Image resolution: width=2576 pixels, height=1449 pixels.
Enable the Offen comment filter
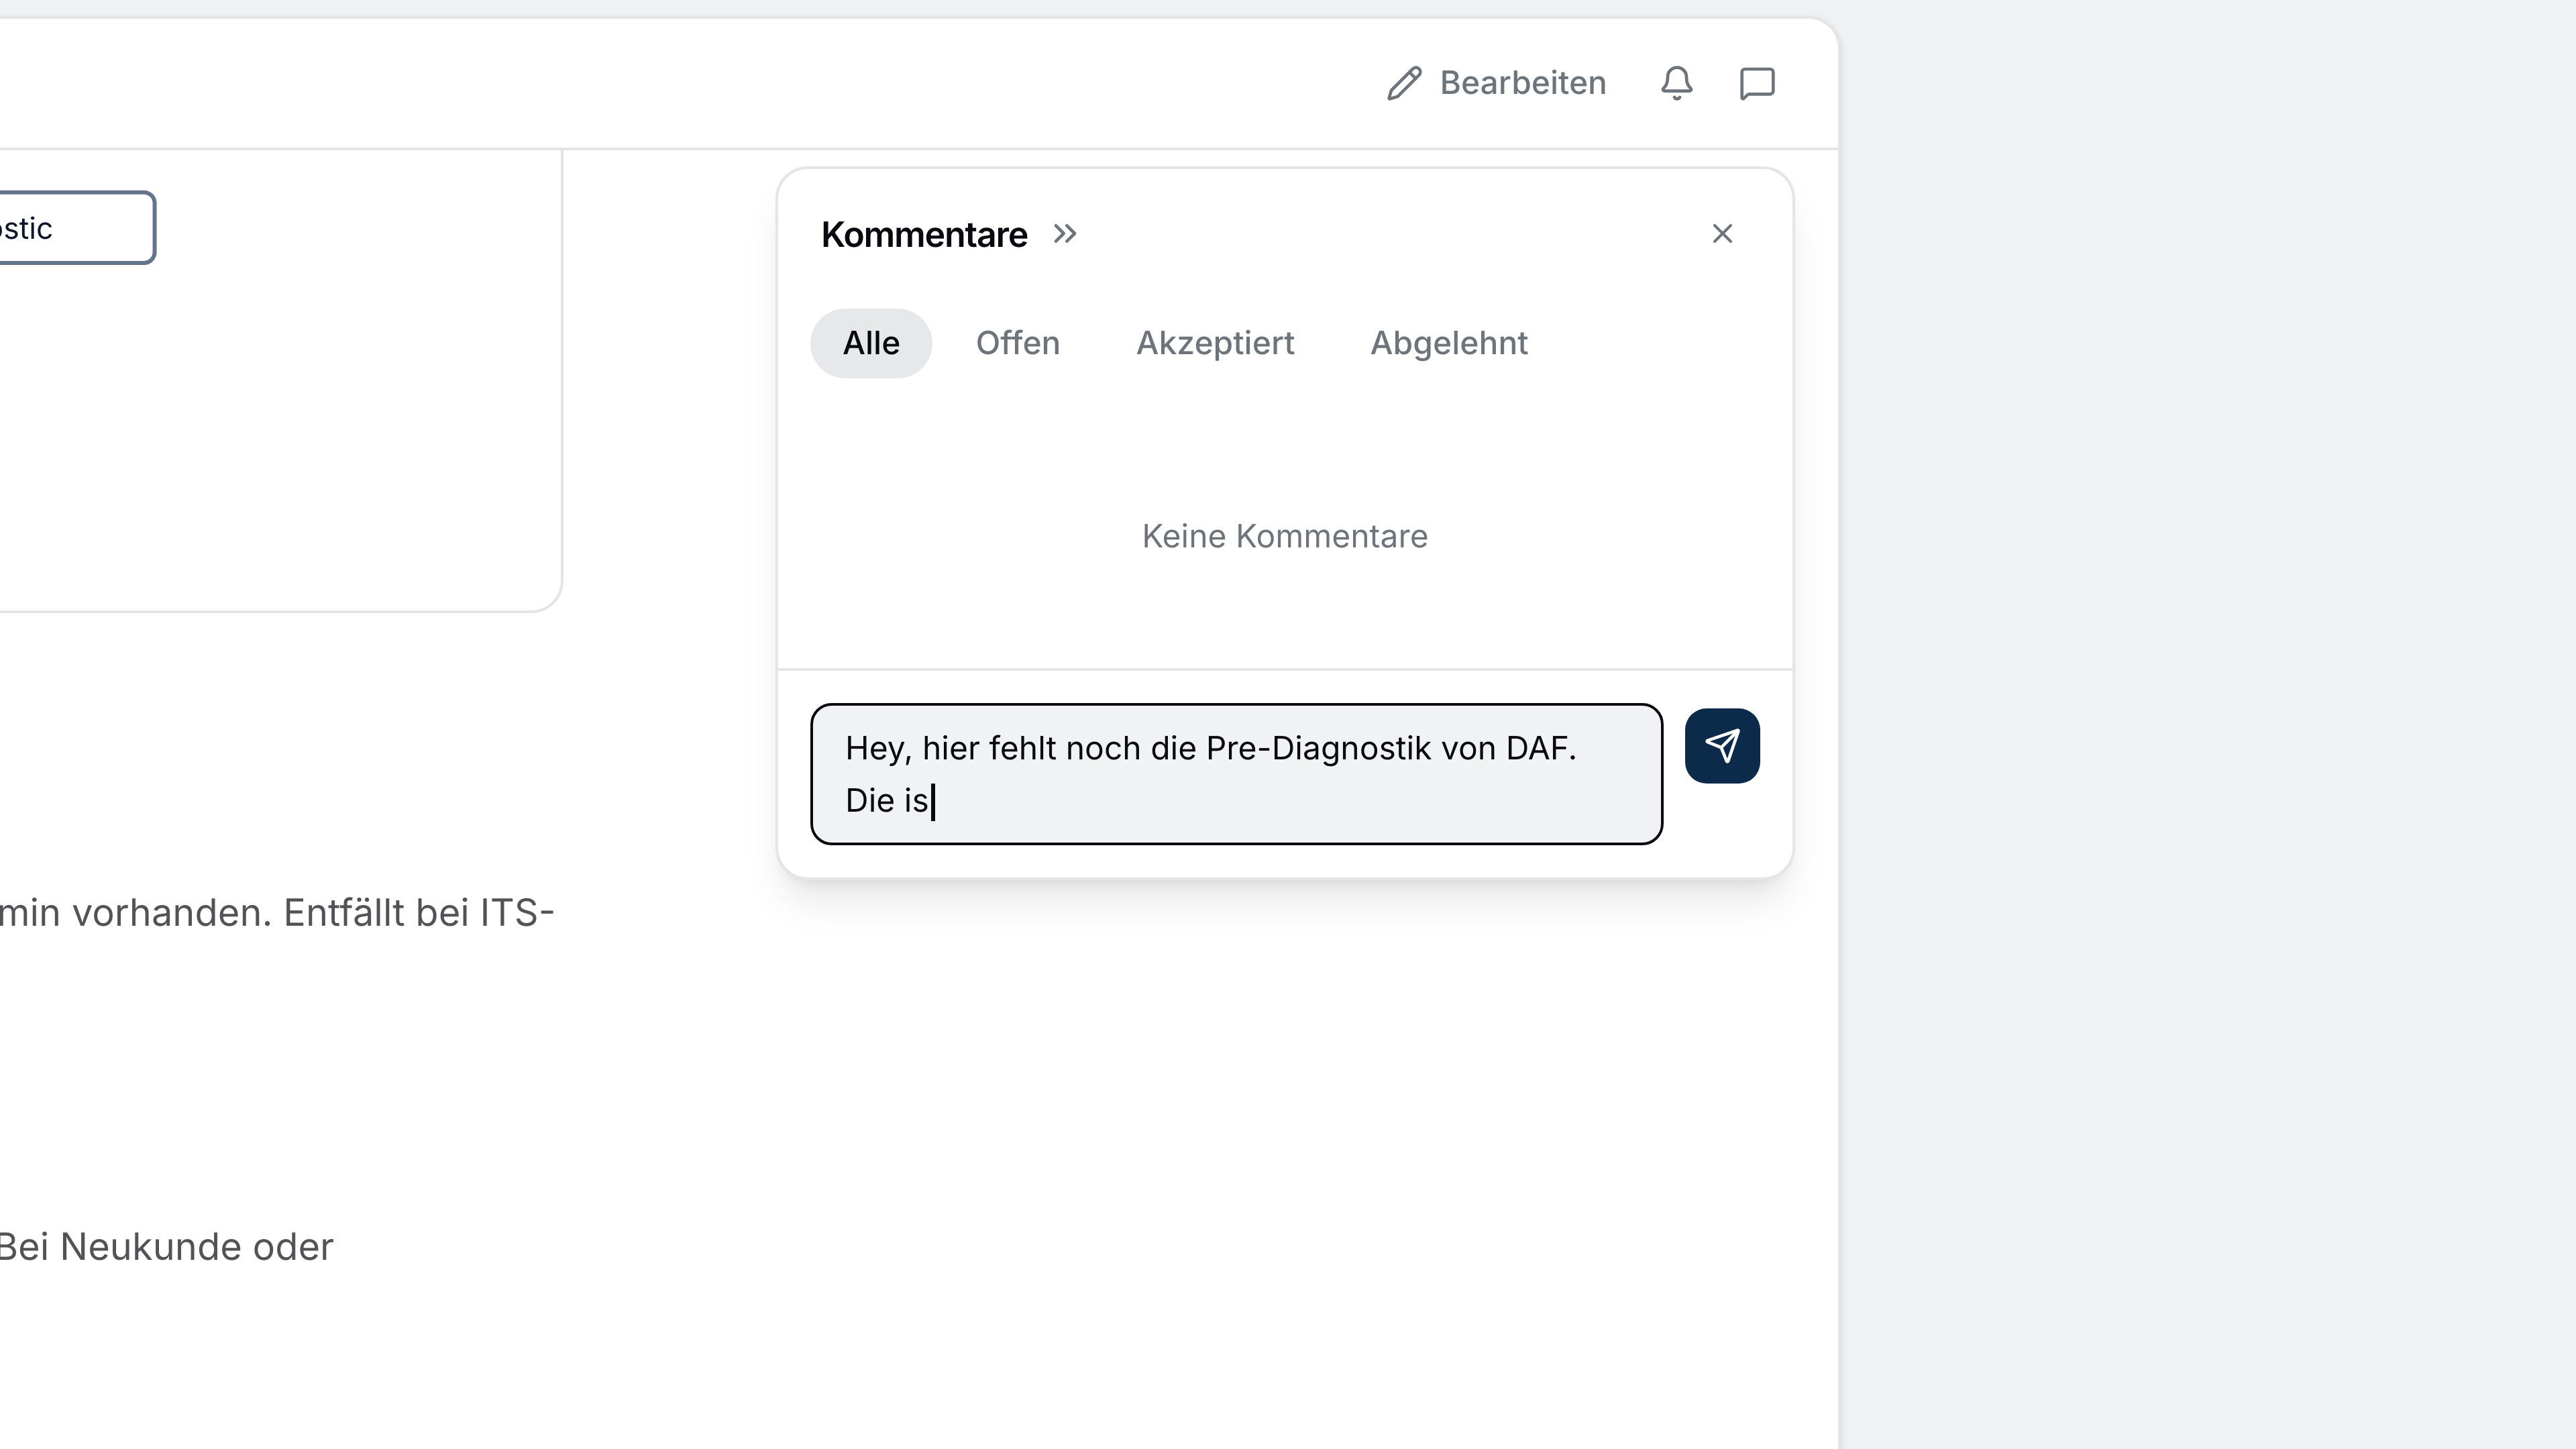[x=1018, y=343]
